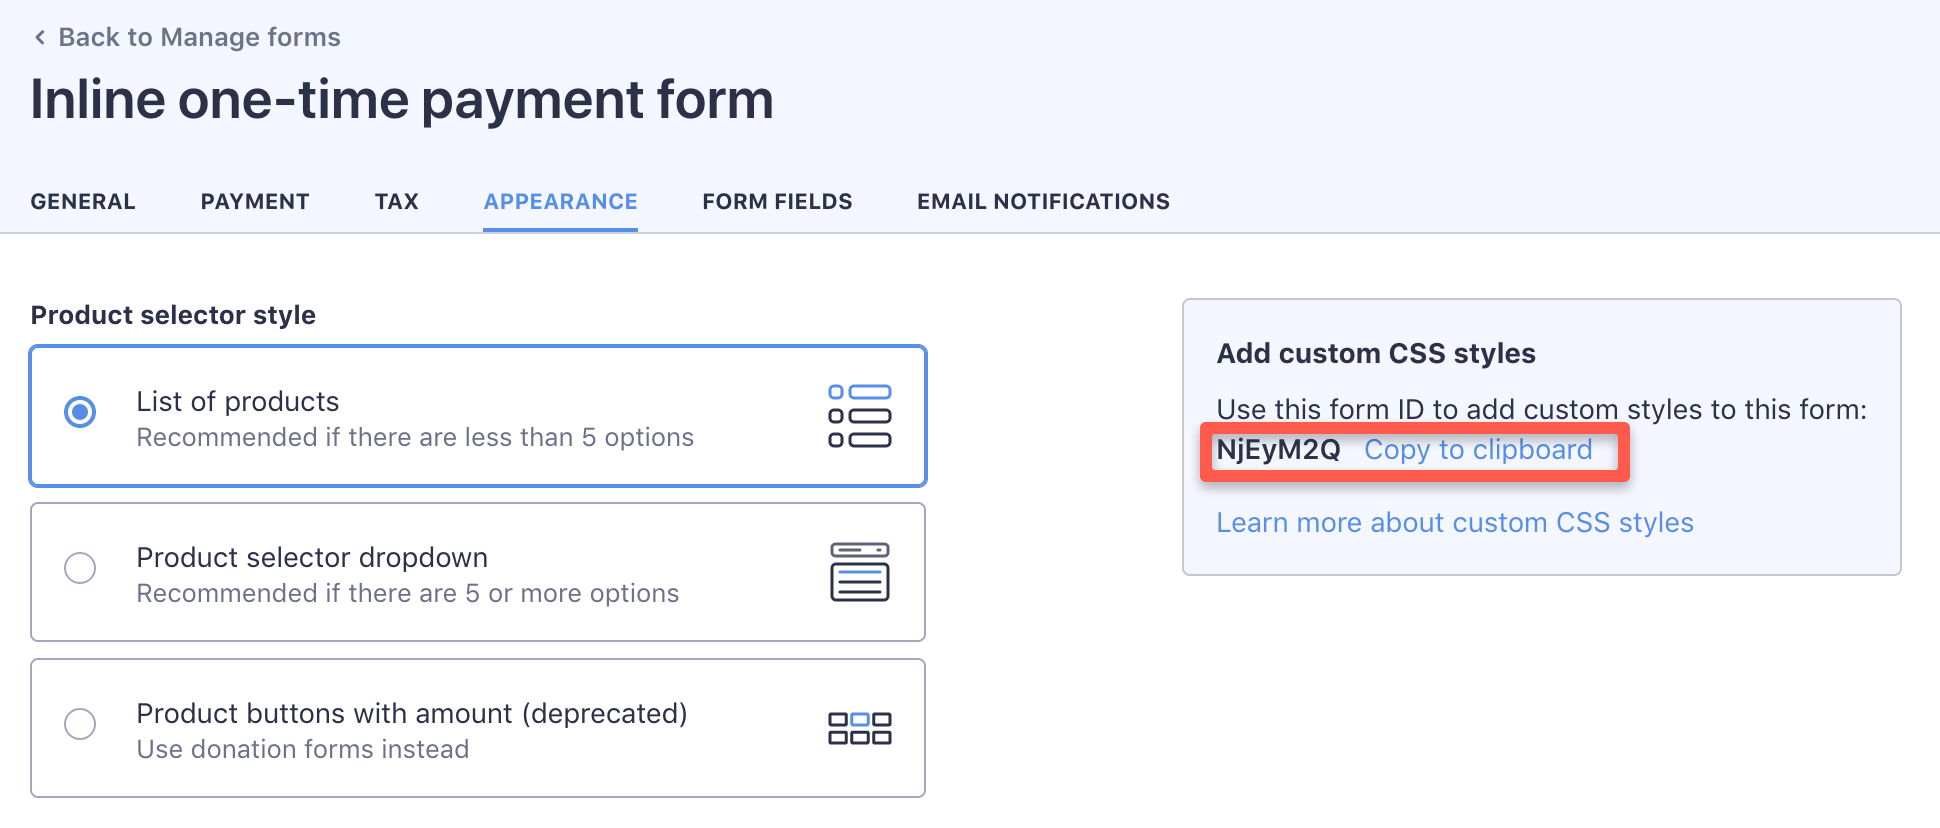Viewport: 1940px width, 828px height.
Task: Click the 'Product selector dropdown' option label
Action: (312, 558)
